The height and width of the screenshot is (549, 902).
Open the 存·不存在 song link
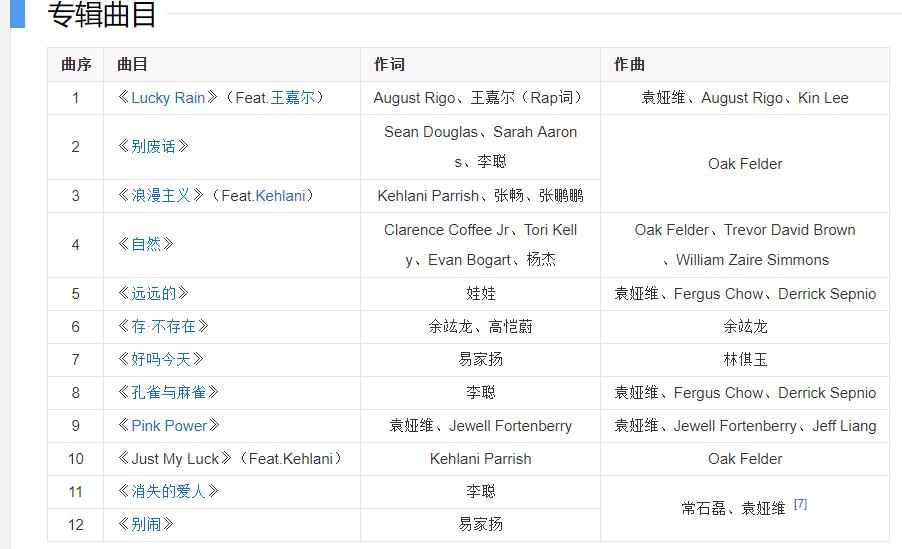point(163,327)
